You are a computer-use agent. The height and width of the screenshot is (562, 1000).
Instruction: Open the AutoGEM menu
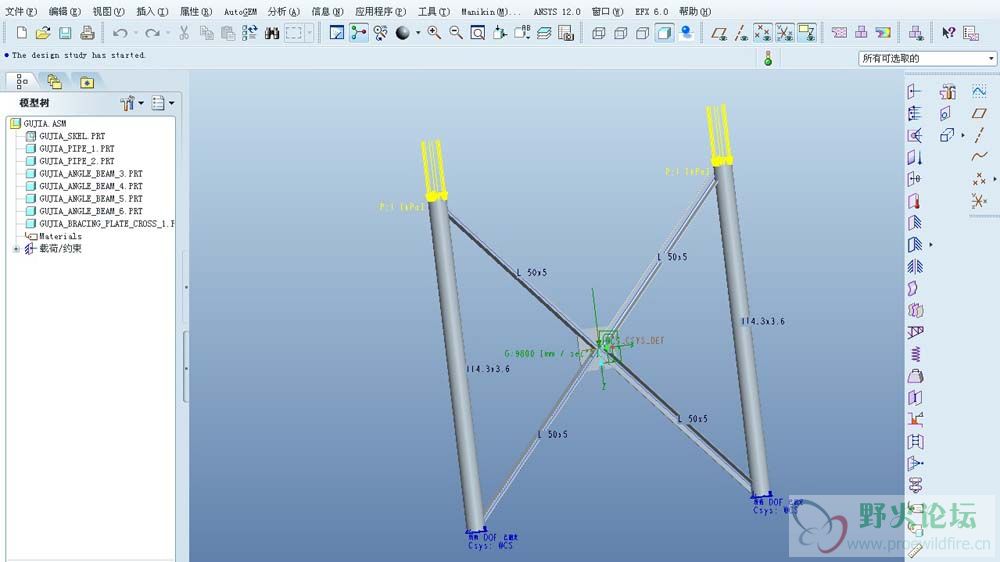240,11
